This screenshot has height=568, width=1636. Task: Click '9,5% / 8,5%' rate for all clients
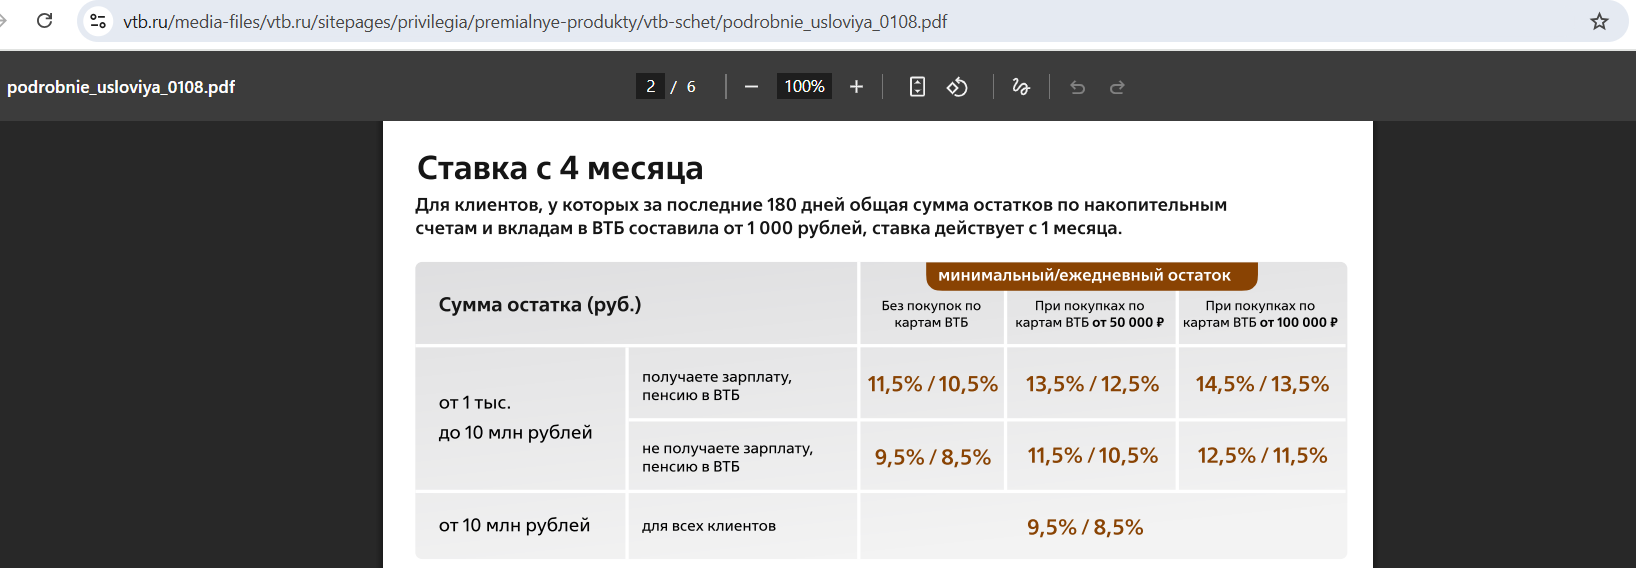tap(1085, 527)
